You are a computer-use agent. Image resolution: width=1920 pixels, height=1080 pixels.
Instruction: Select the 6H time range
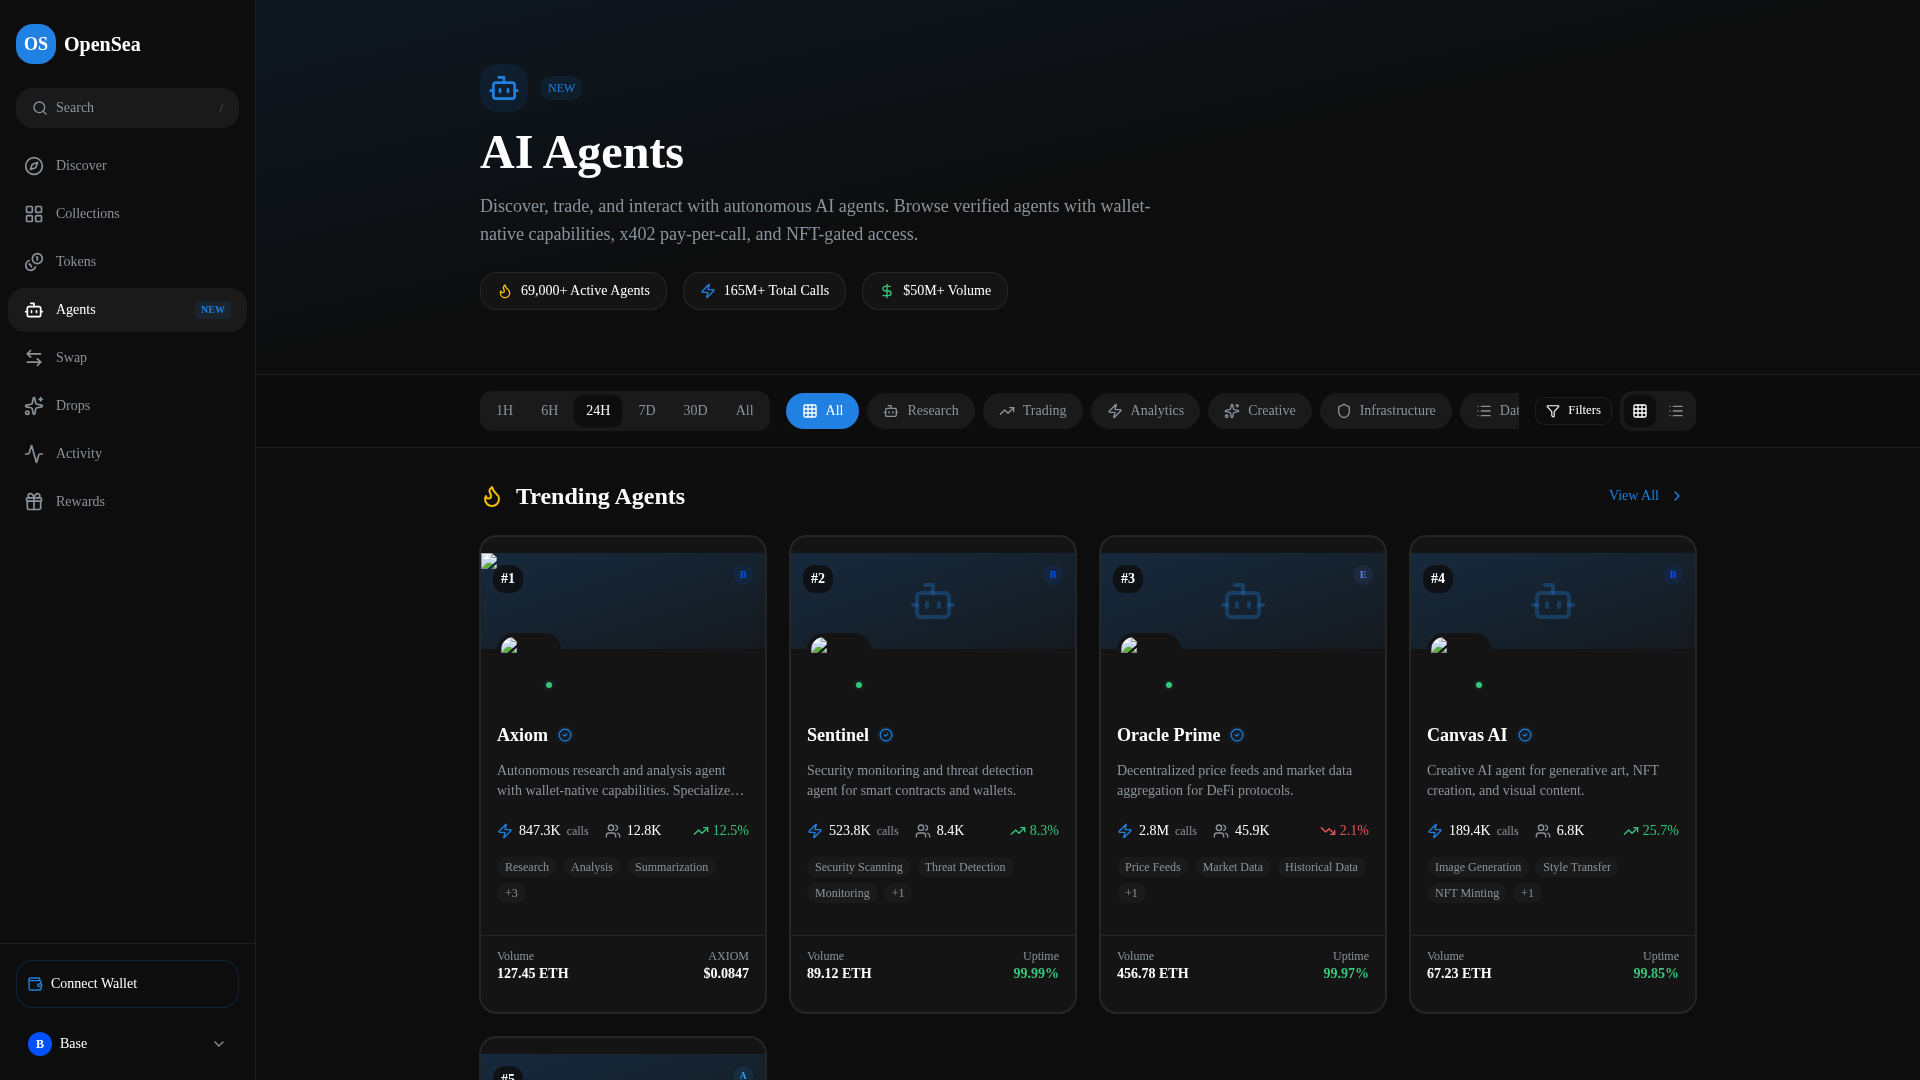[x=550, y=411]
